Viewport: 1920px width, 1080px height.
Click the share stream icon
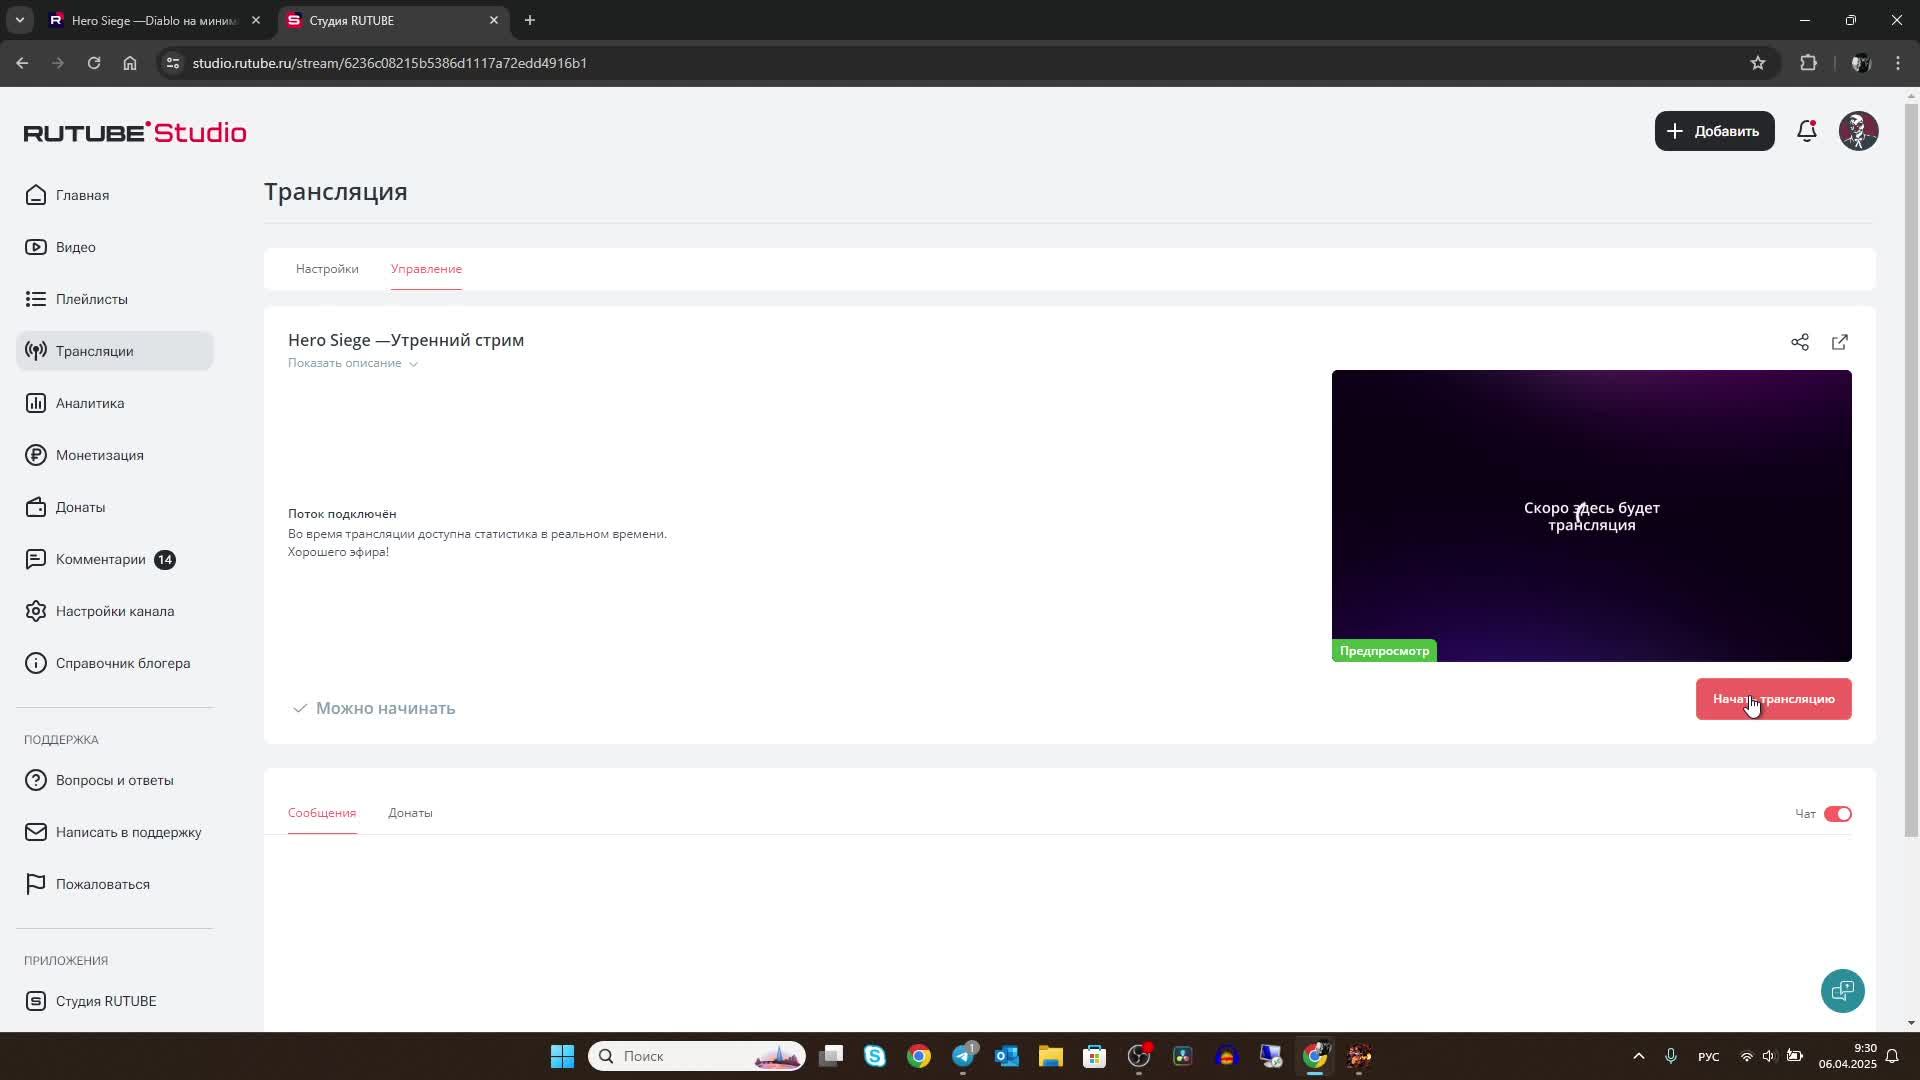point(1799,342)
